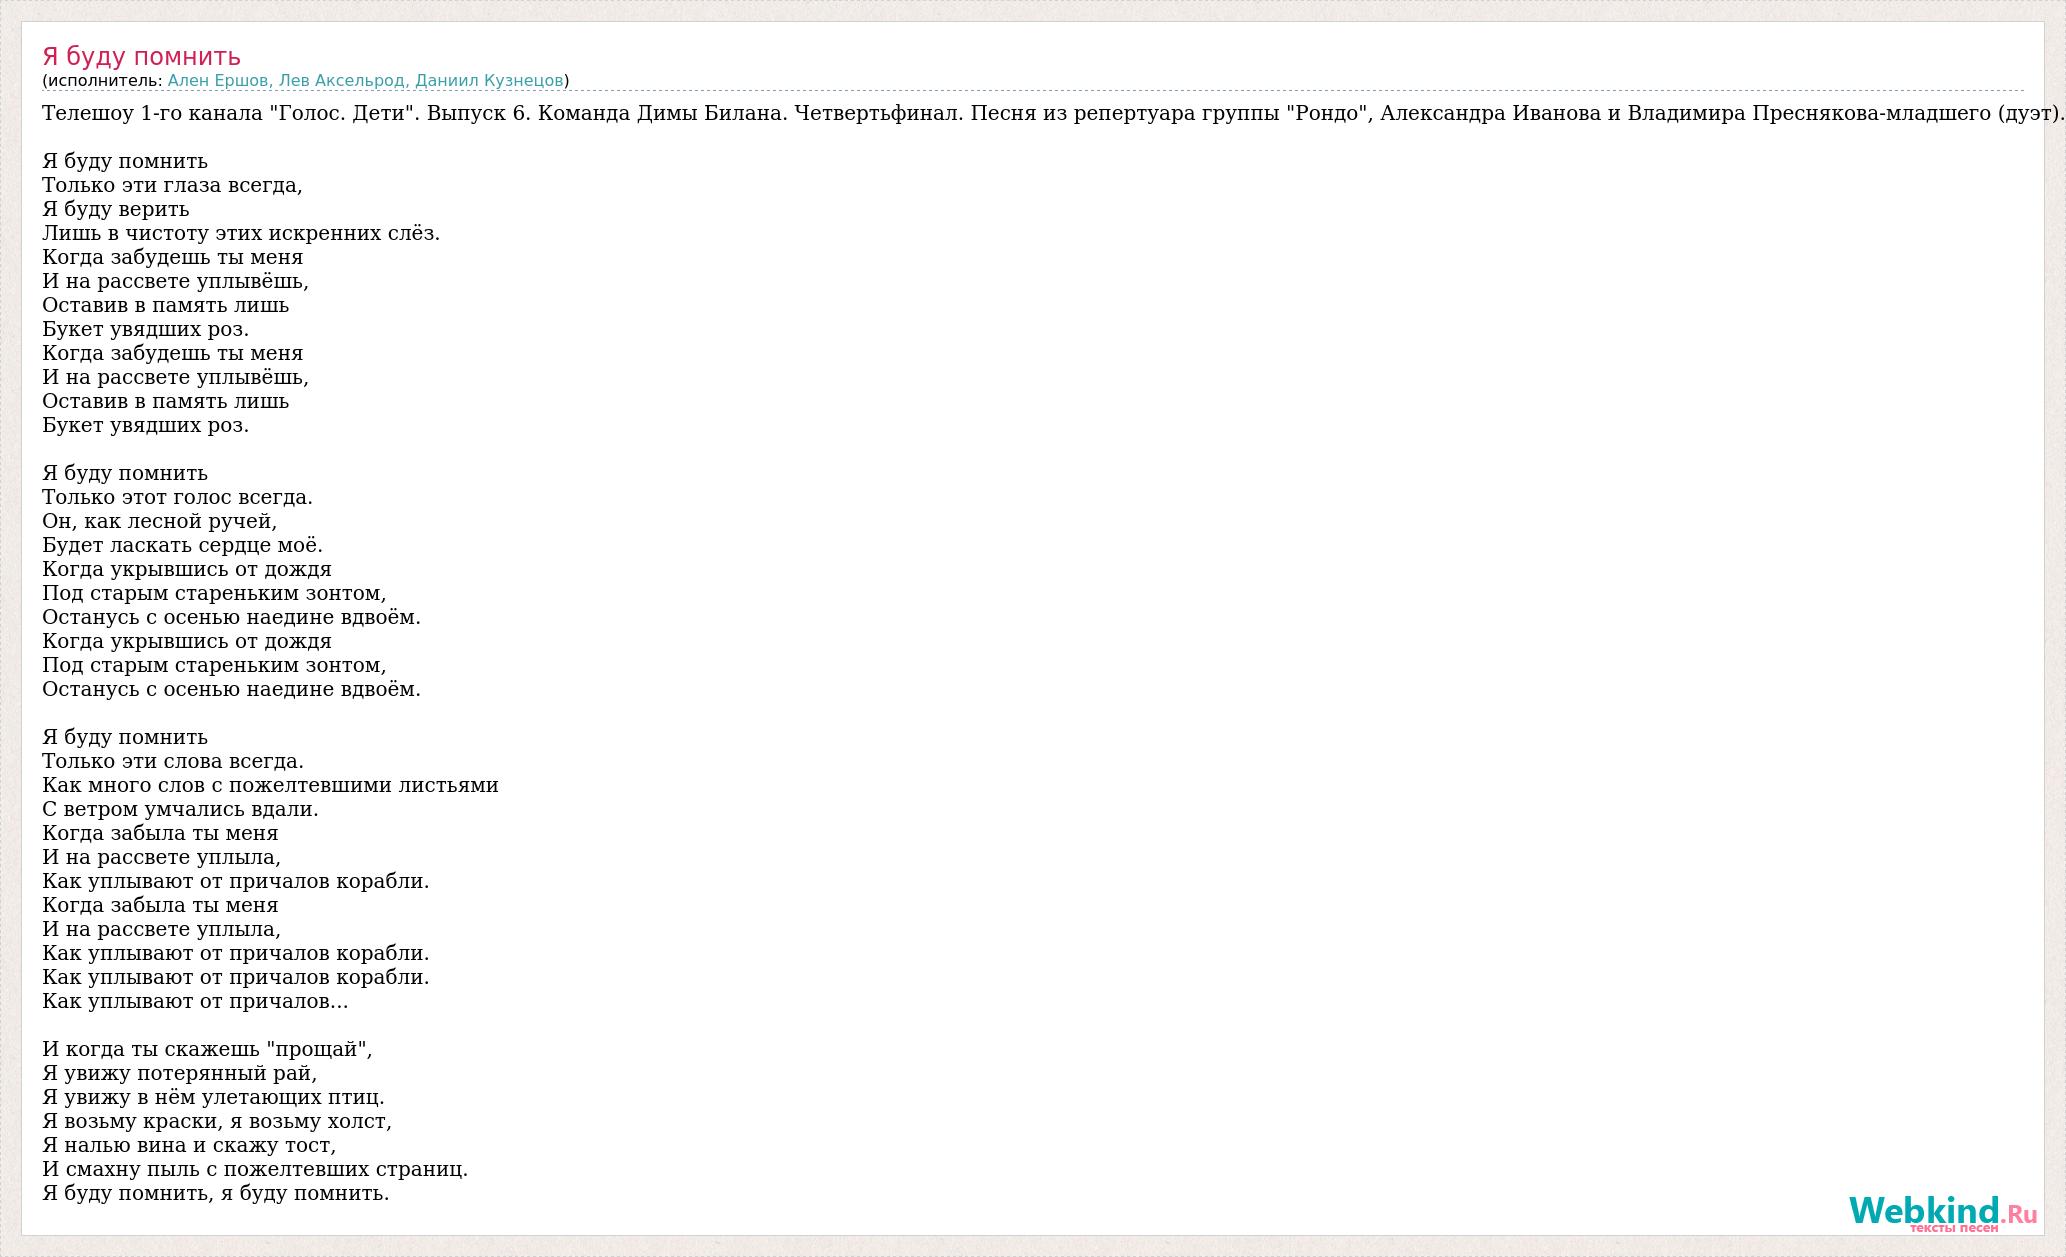The image size is (2066, 1257).
Task: Click line 'Только эти глаза всегда,'
Action: (172, 185)
